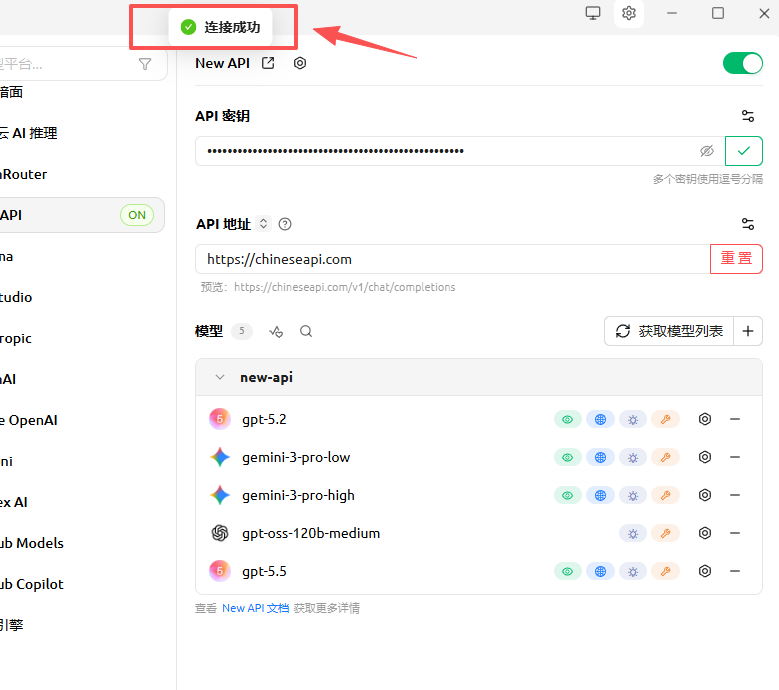779x690 pixels.
Task: Open API address help question icon
Action: [x=285, y=224]
